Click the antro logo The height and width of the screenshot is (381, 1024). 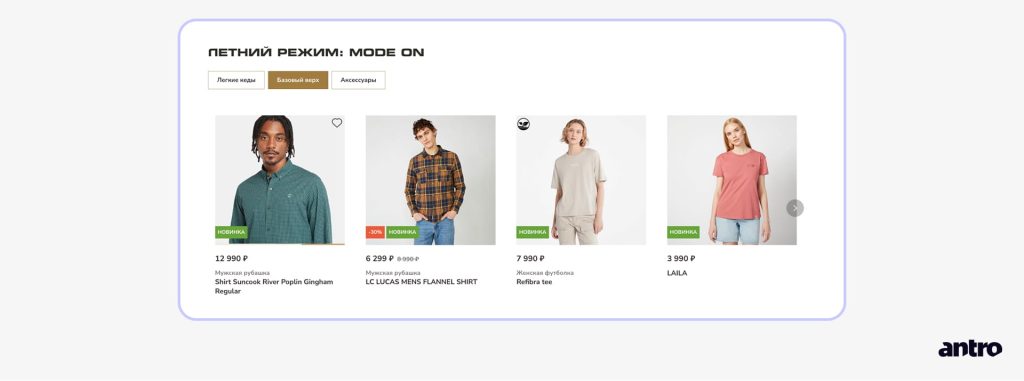coord(970,349)
